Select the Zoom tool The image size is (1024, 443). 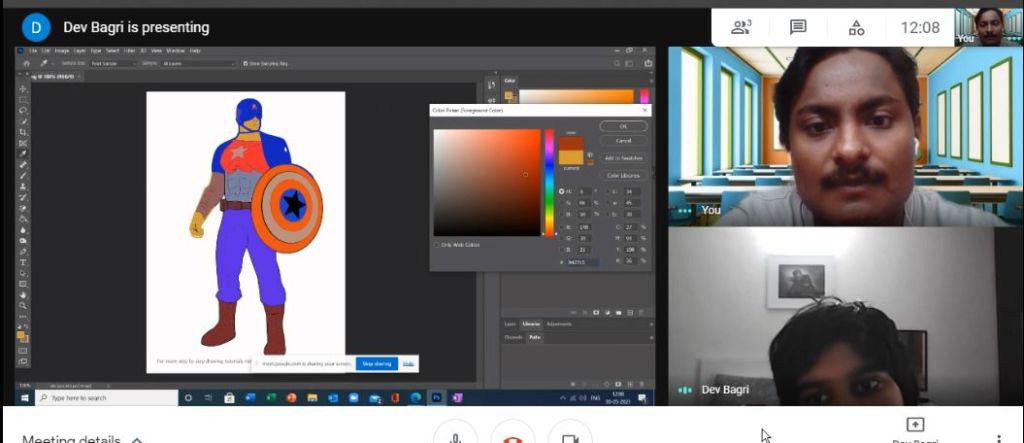[23, 305]
